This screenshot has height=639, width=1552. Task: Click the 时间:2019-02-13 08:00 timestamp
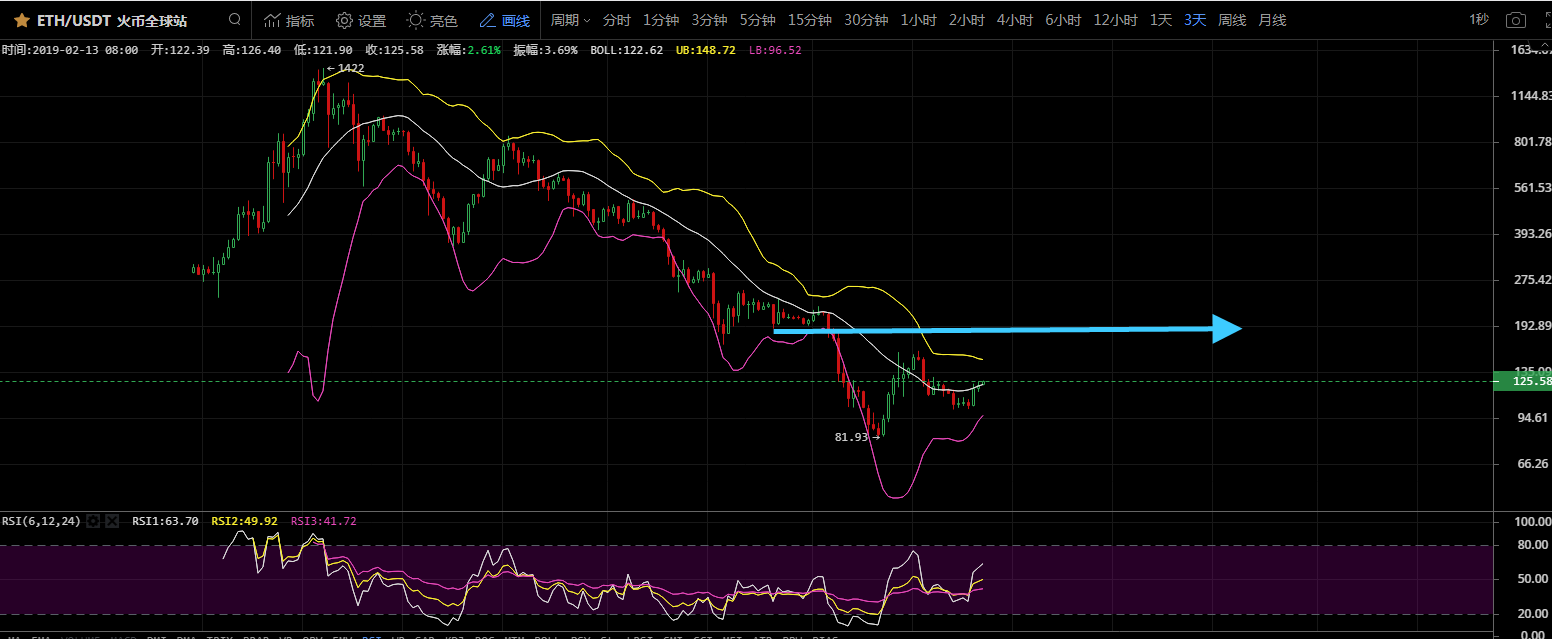point(70,50)
